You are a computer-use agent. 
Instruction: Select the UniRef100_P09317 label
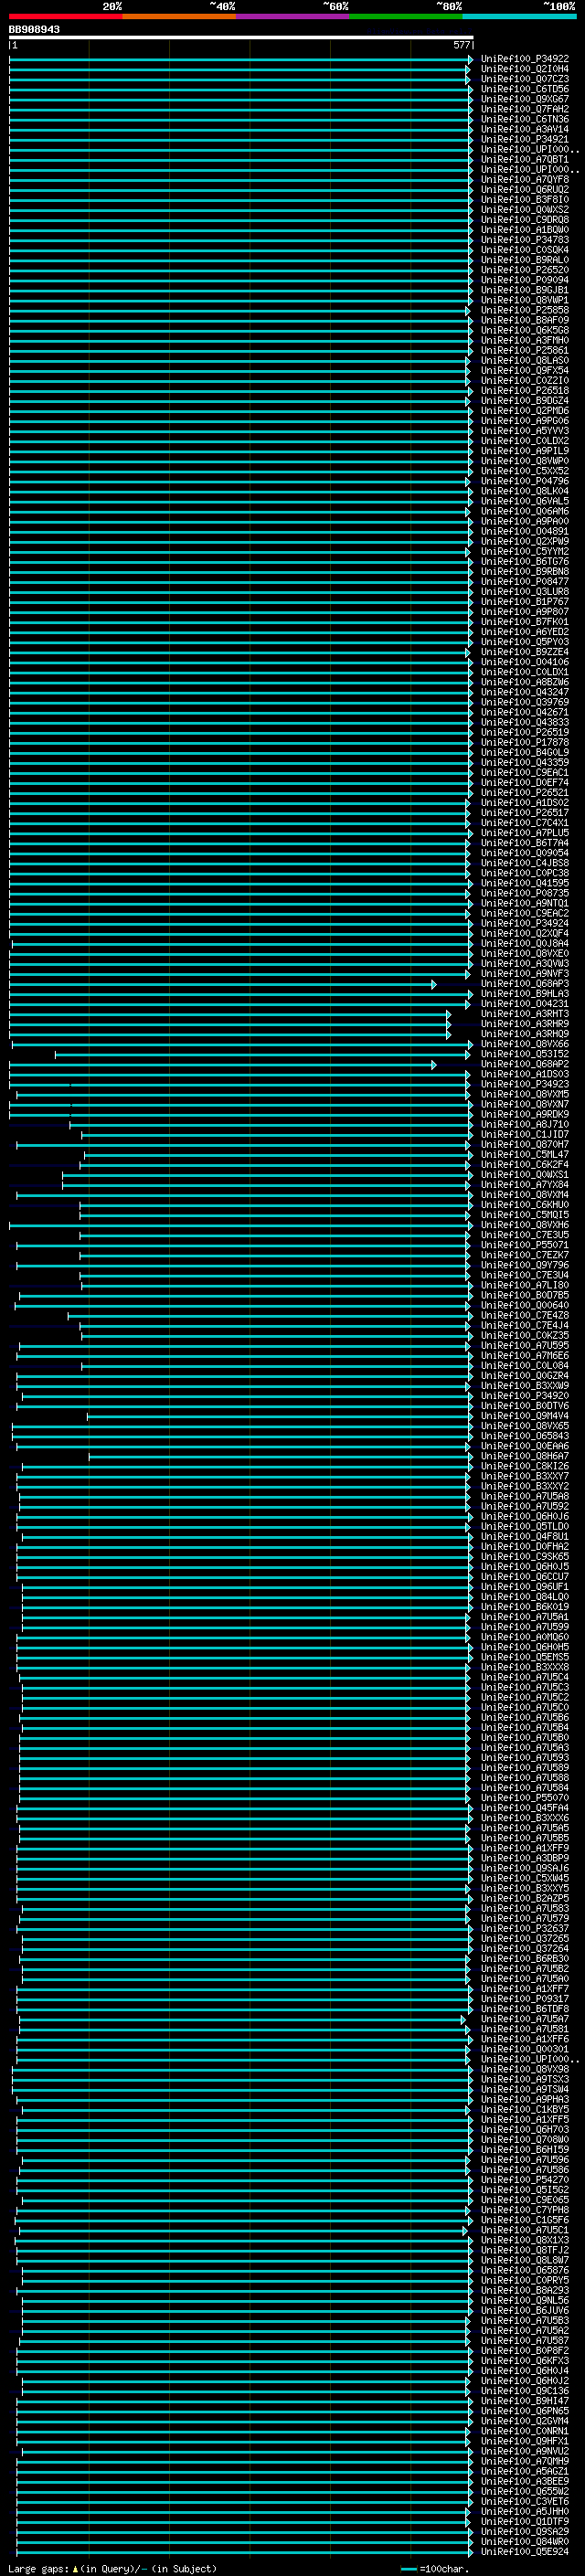(x=525, y=1999)
